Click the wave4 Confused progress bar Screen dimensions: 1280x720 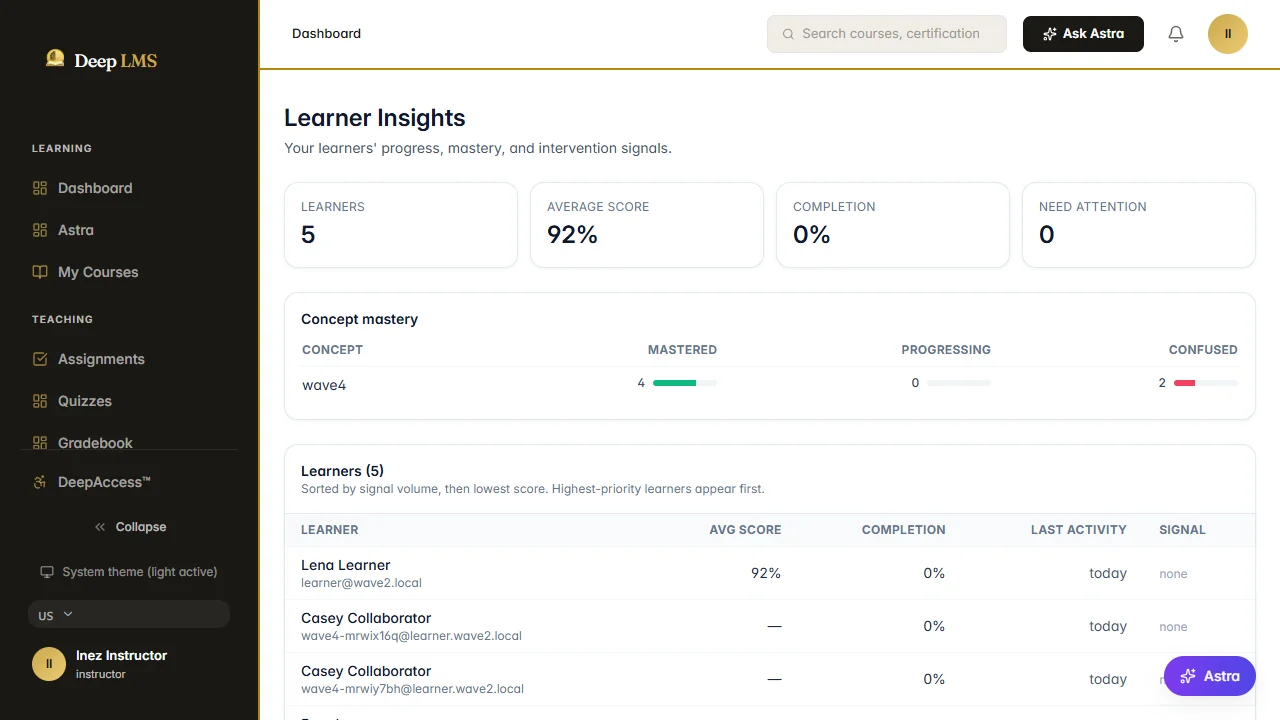pyautogui.click(x=1206, y=383)
